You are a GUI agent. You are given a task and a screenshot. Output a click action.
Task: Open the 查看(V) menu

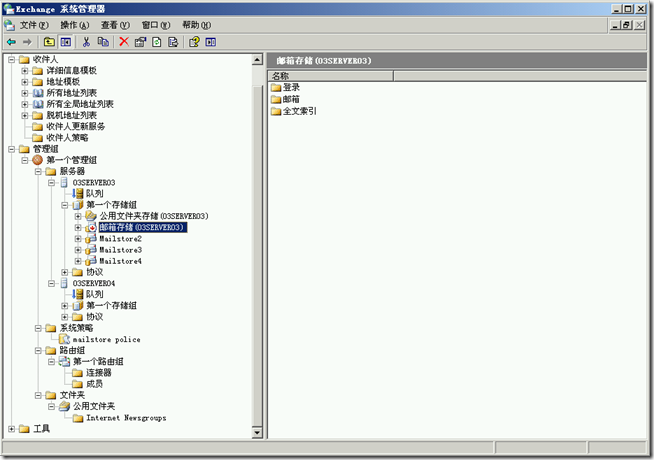click(116, 25)
